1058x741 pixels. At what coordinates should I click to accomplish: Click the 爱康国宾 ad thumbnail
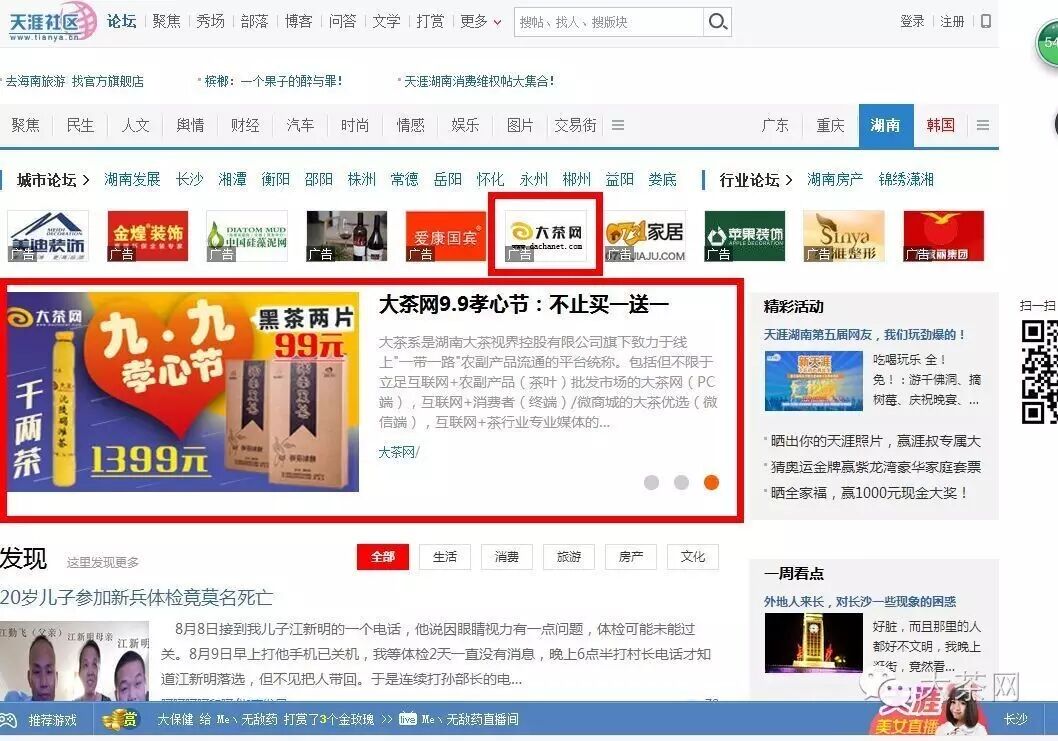pyautogui.click(x=445, y=236)
